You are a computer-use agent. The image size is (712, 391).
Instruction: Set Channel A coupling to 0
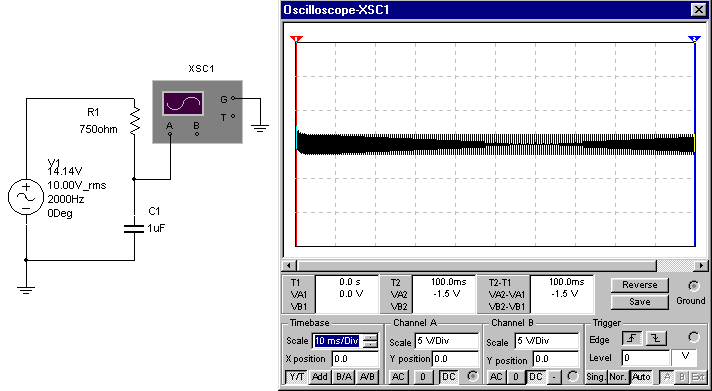coord(423,376)
